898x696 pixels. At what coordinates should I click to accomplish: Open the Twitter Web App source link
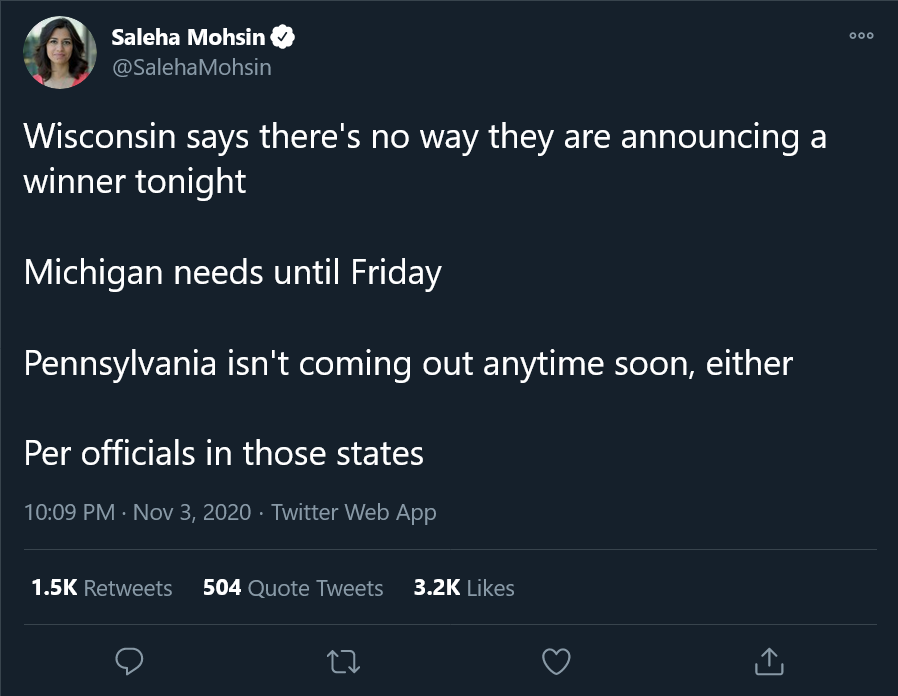coord(353,512)
